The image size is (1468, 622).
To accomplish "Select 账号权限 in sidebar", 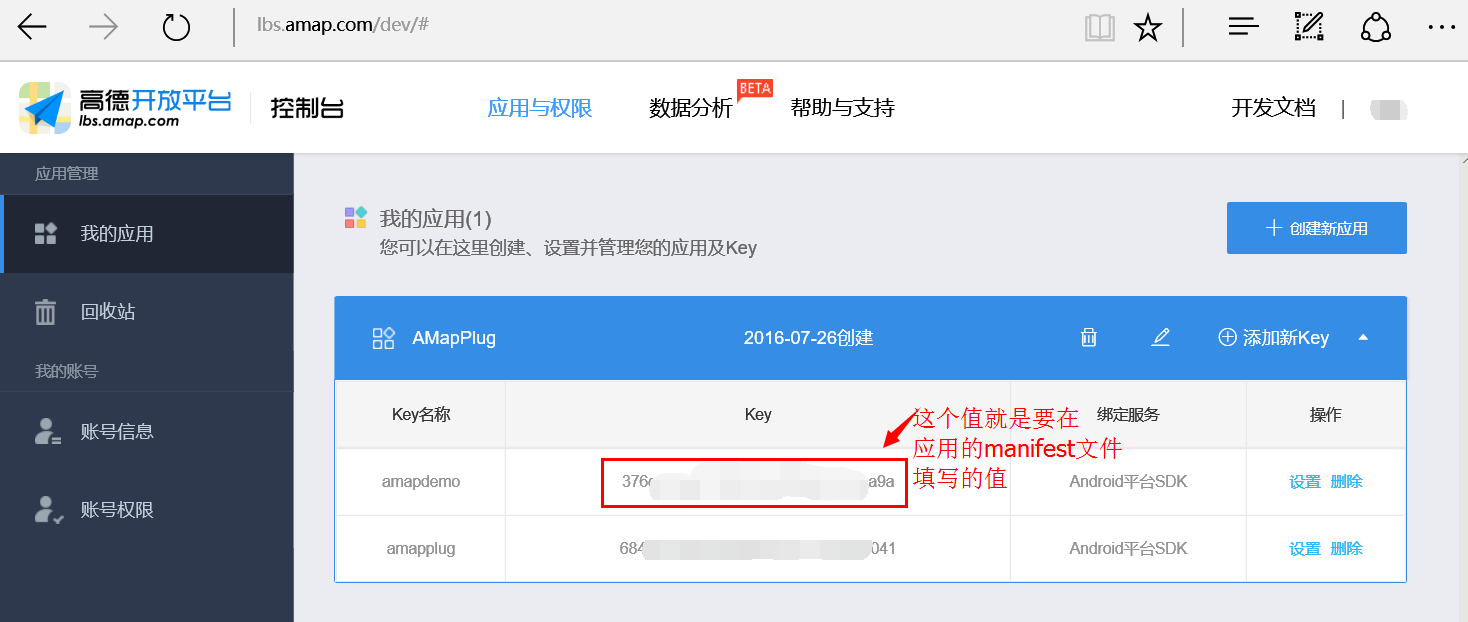I will 147,510.
